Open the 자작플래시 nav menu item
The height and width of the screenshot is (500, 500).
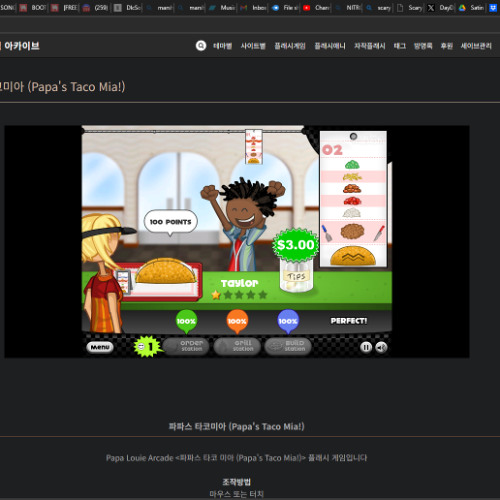[370, 46]
